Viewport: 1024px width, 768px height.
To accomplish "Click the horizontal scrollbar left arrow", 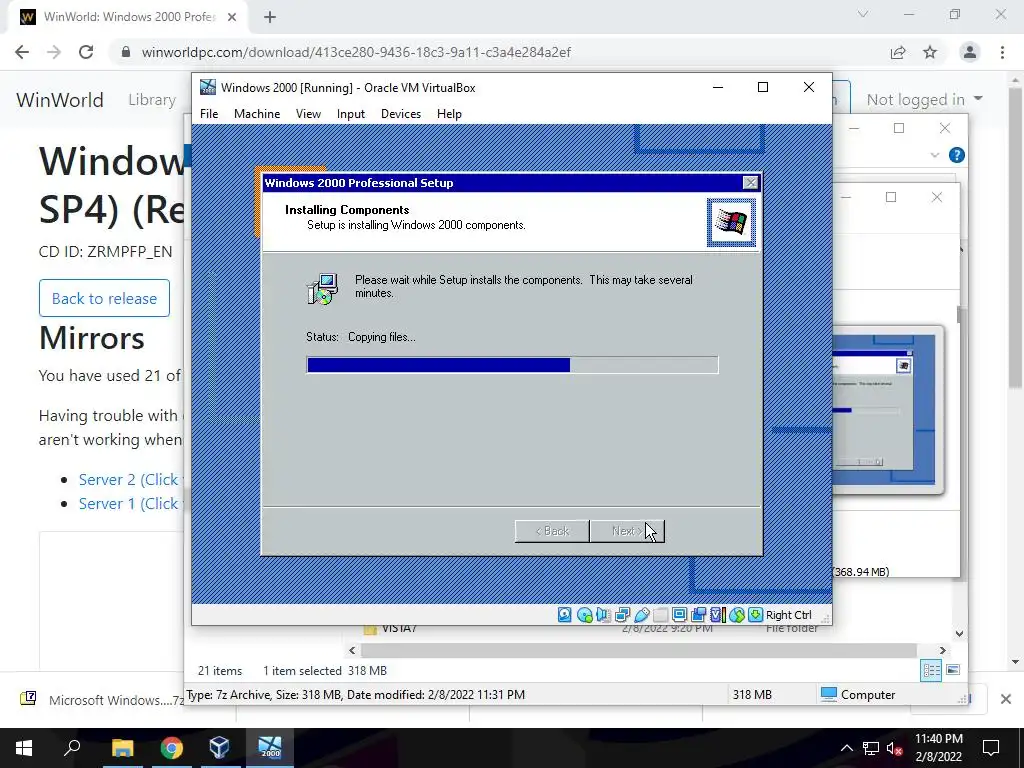I will [x=353, y=650].
